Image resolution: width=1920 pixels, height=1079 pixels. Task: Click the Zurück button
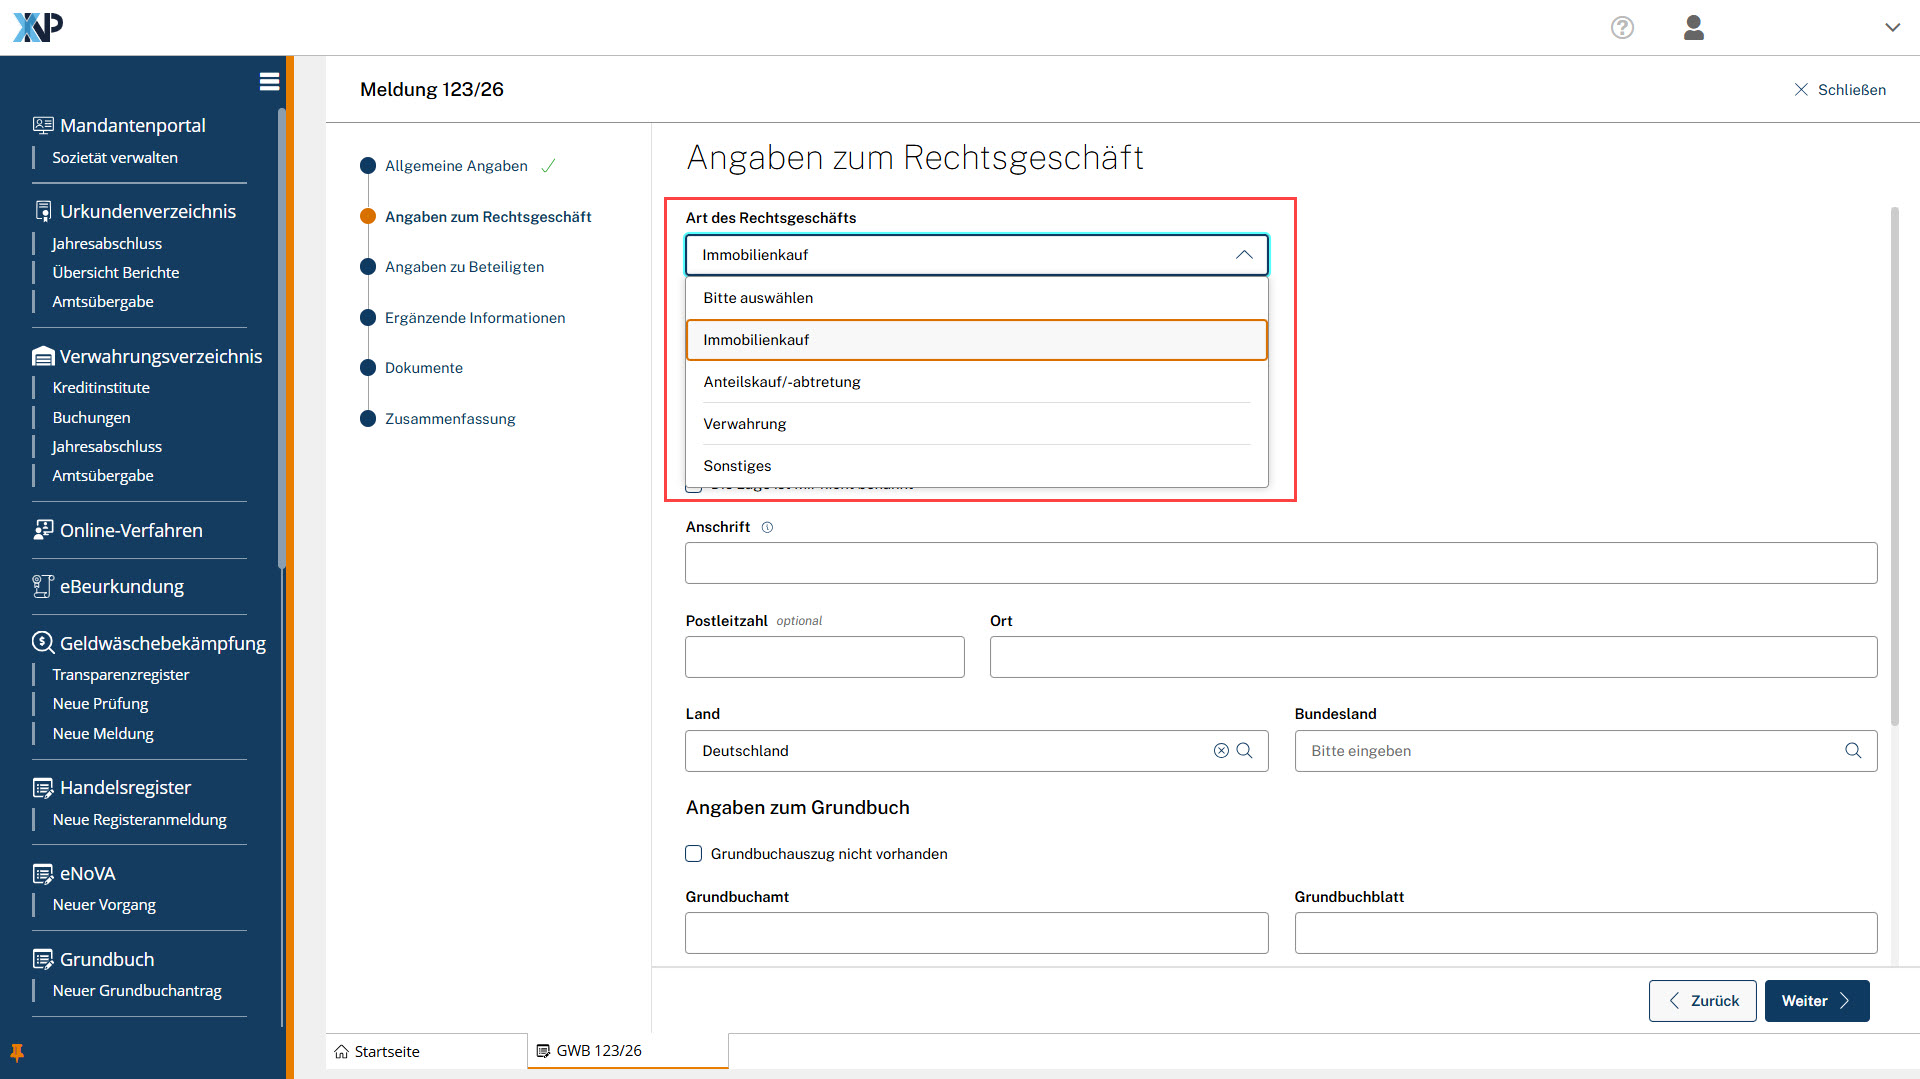click(1702, 1001)
